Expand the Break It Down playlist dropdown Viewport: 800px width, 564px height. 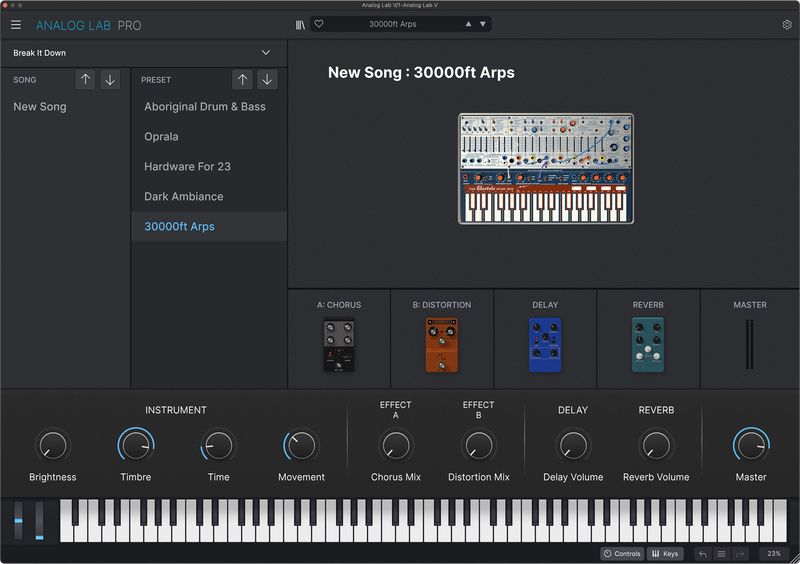click(266, 53)
